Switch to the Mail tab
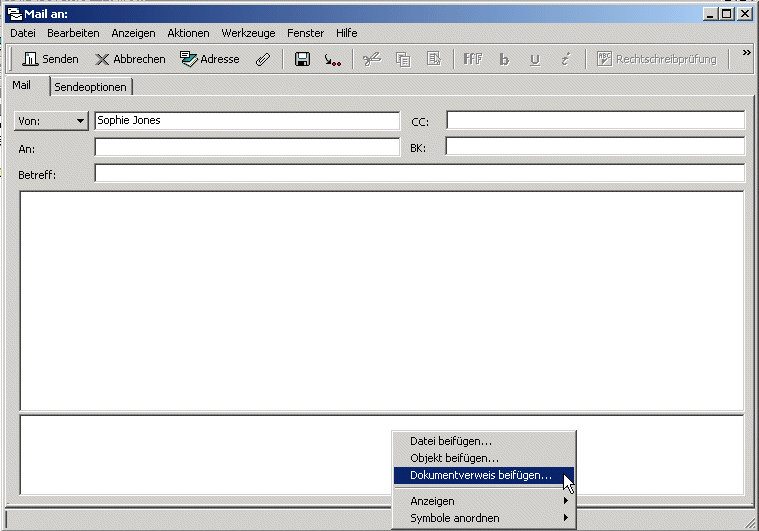 tap(22, 85)
